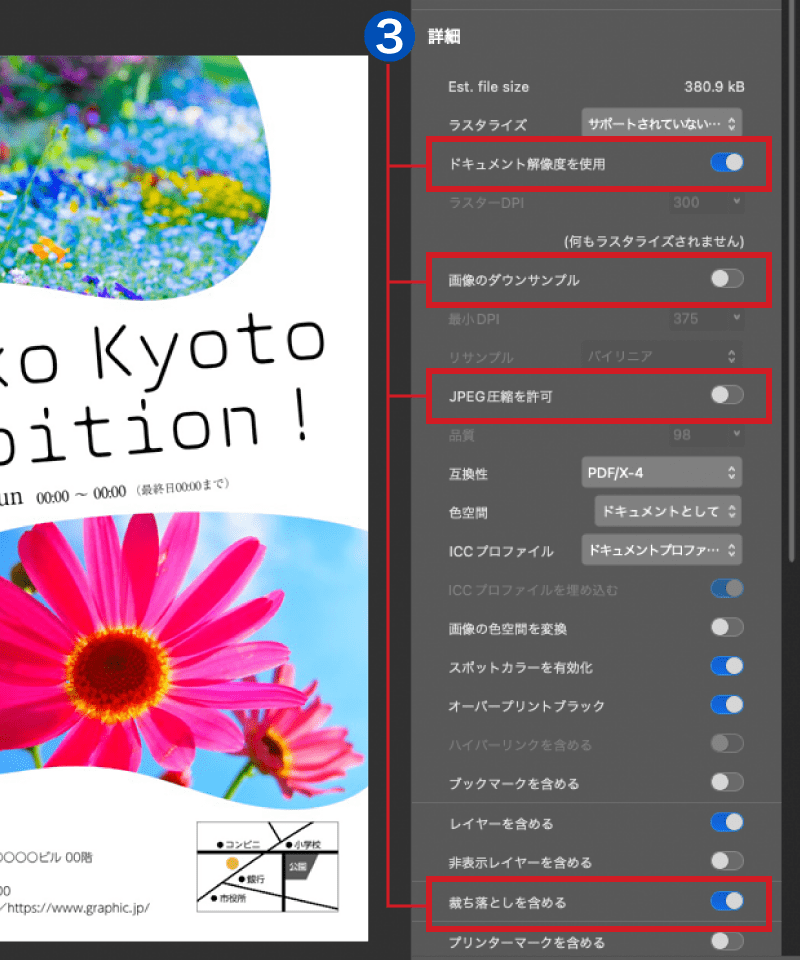Open the ICCプロファイル dropdown
This screenshot has height=960, width=800.
point(661,550)
